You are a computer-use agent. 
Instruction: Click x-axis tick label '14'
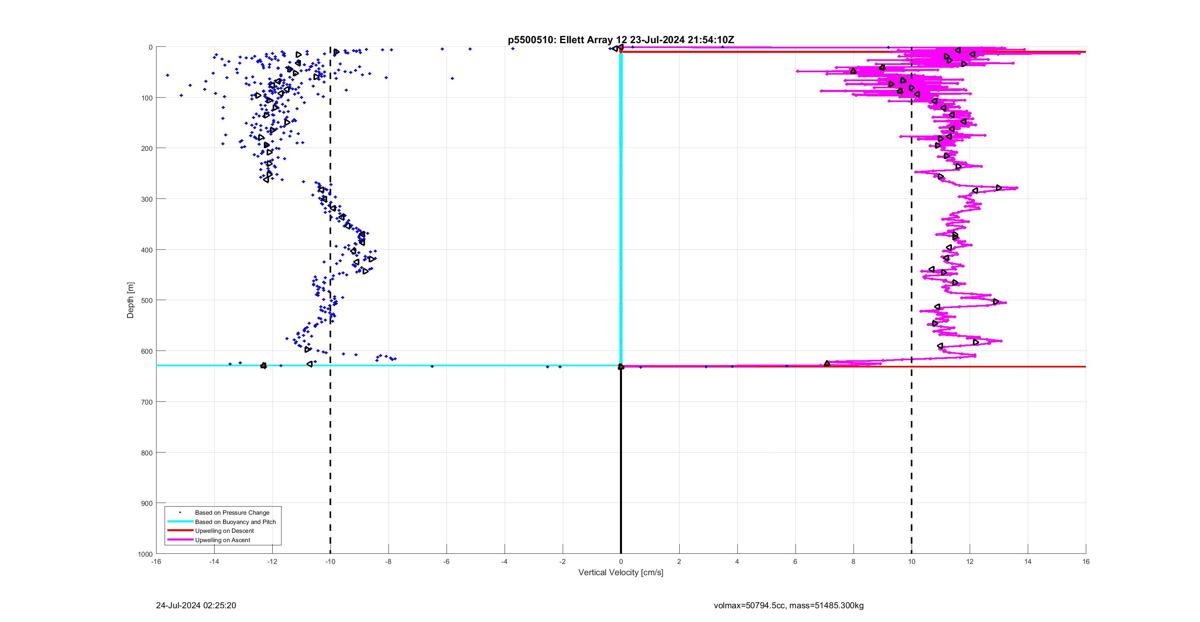point(1028,561)
